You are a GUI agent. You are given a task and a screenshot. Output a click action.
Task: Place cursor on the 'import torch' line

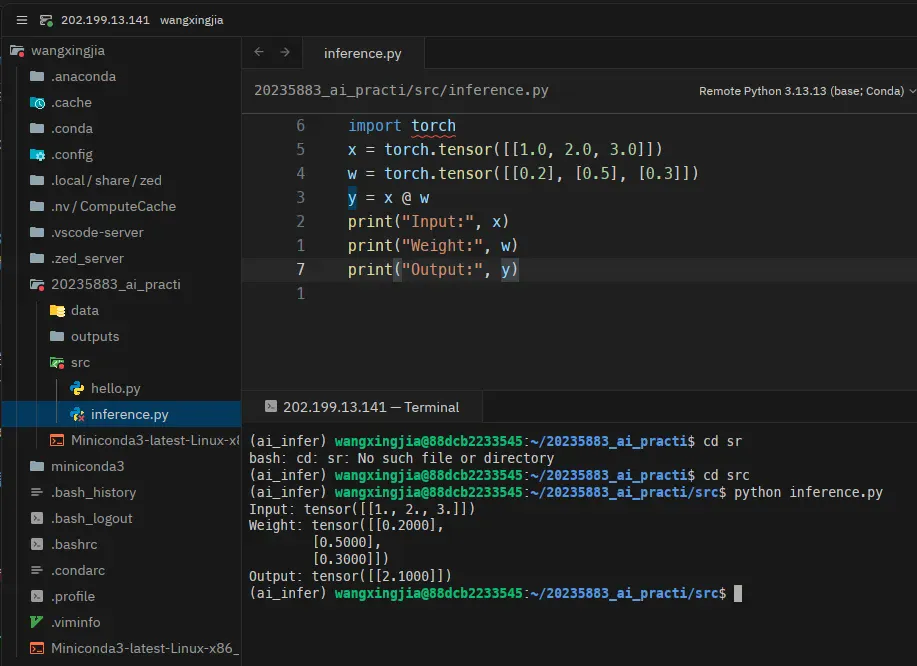click(x=402, y=126)
